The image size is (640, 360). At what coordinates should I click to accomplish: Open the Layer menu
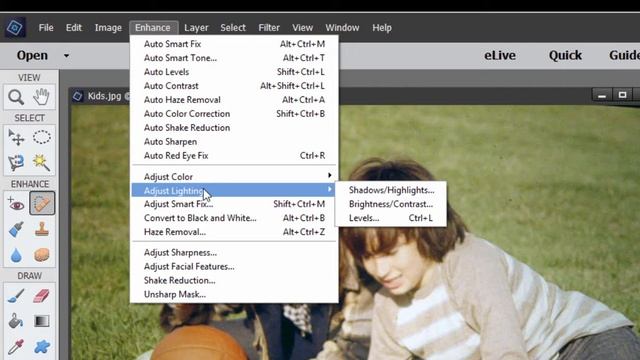click(x=196, y=28)
